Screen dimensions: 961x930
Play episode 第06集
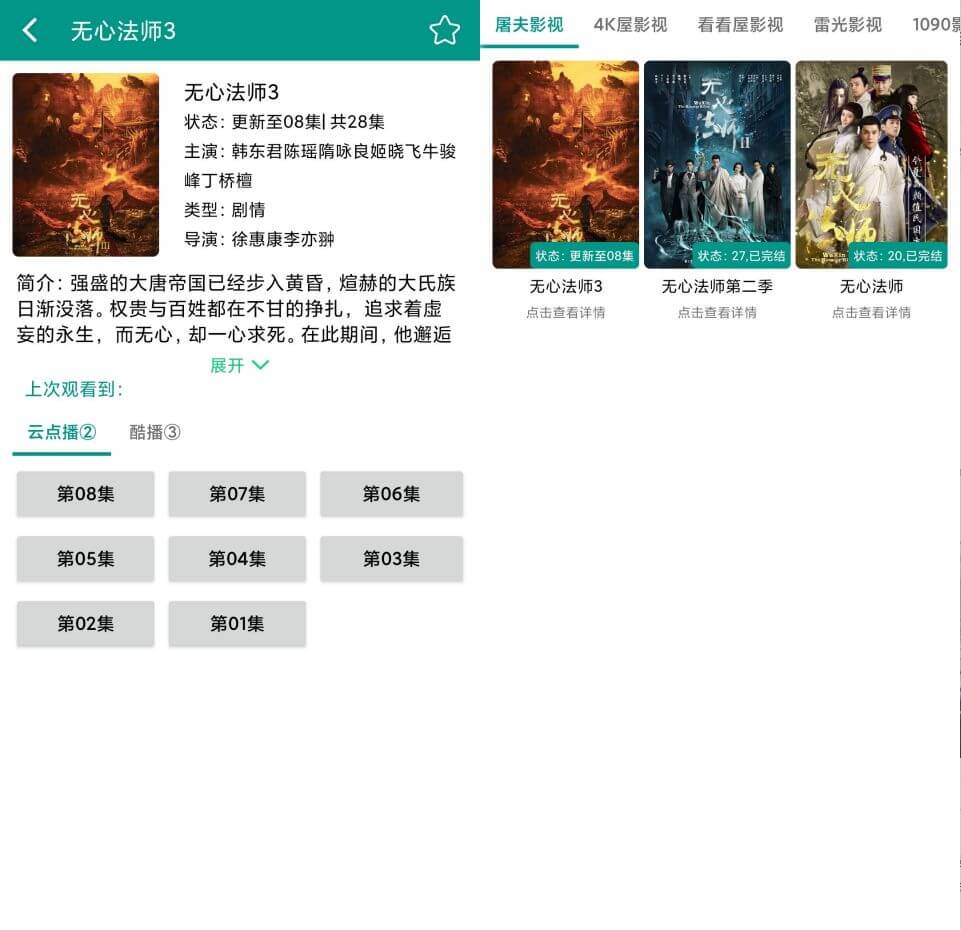[x=391, y=494]
